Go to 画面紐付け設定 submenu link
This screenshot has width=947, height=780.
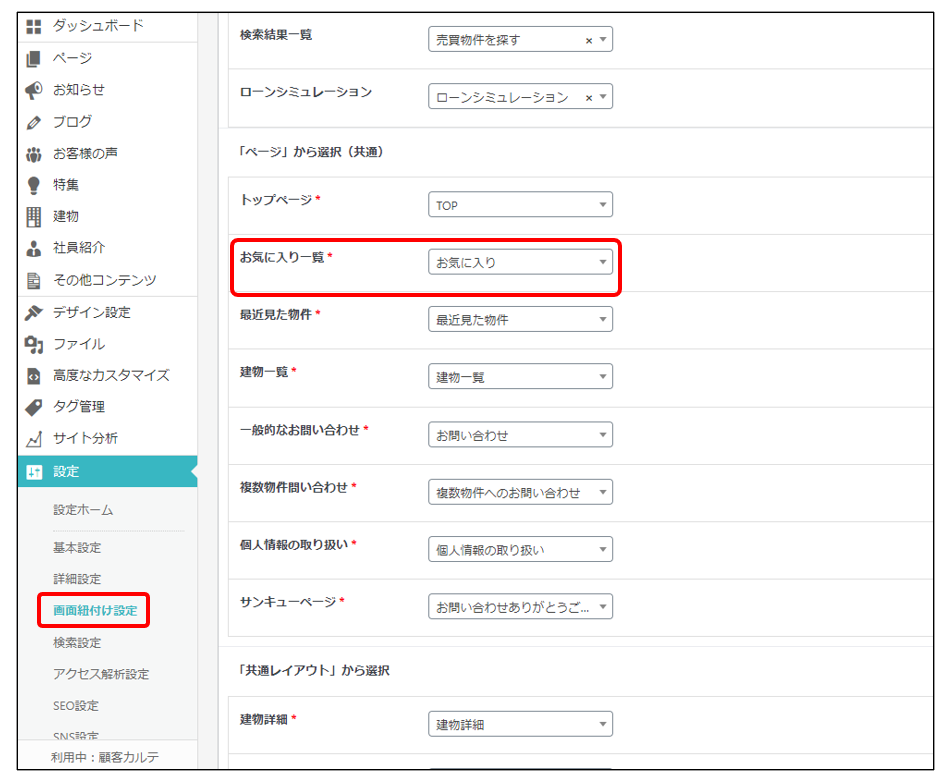pos(94,611)
